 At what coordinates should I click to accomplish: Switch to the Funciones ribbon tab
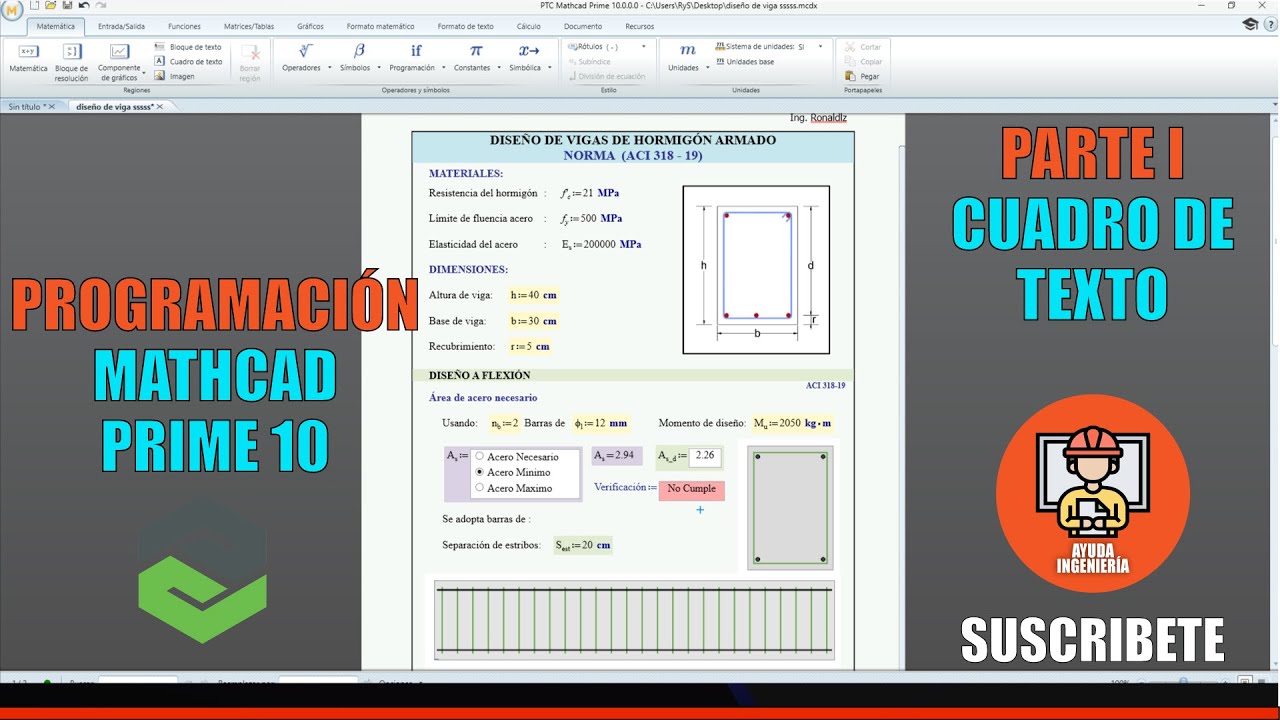click(x=184, y=27)
